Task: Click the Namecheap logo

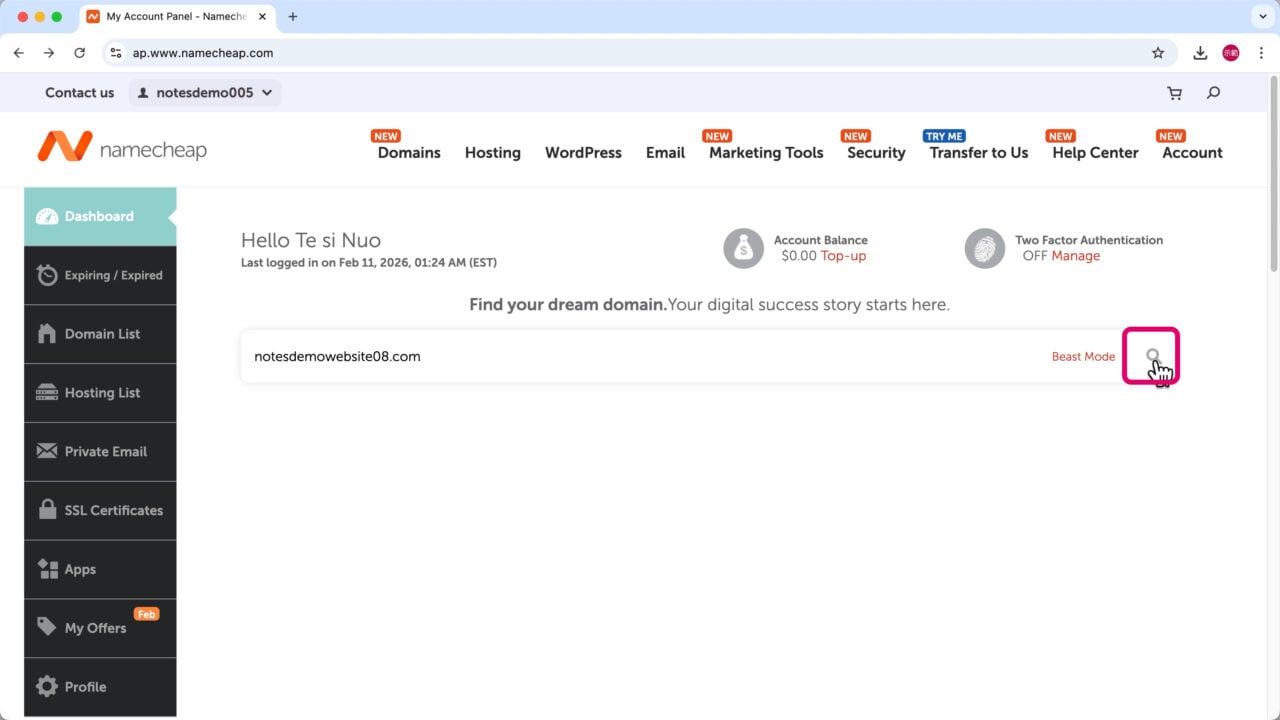Action: pyautogui.click(x=122, y=148)
